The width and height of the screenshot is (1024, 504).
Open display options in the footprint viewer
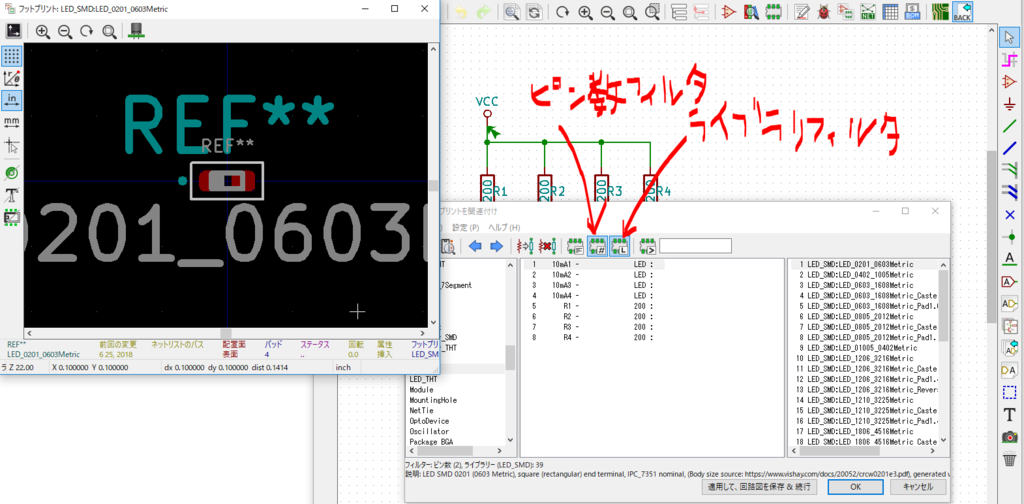[x=13, y=31]
